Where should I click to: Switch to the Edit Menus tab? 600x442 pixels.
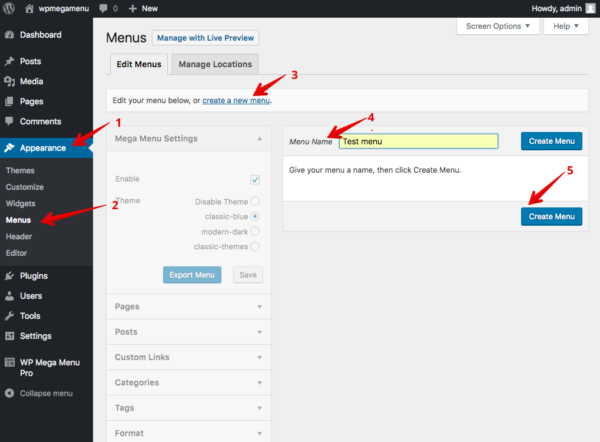(139, 64)
